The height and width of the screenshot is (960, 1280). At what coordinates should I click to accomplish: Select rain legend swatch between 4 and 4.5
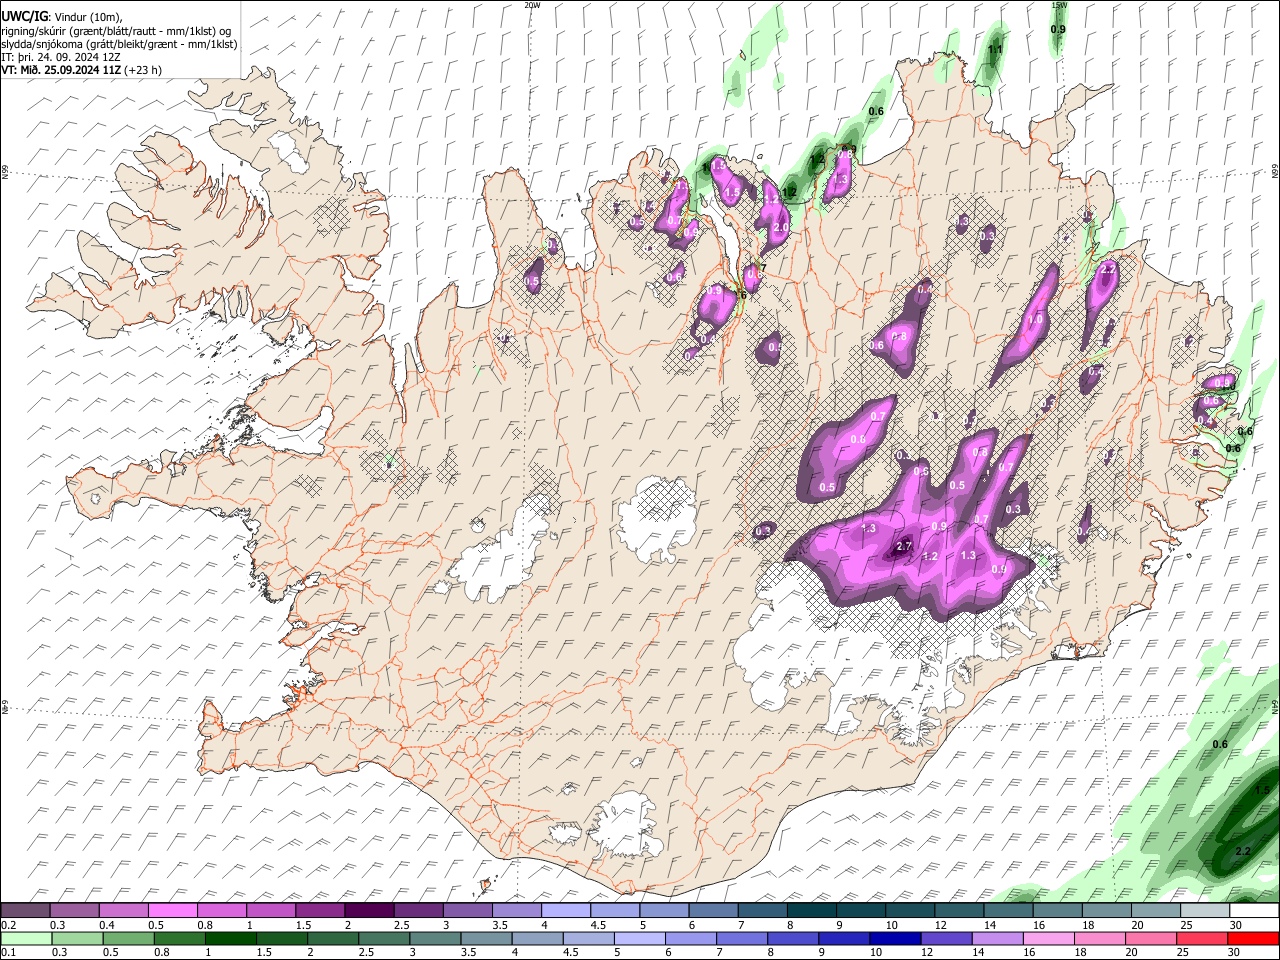[x=536, y=938]
